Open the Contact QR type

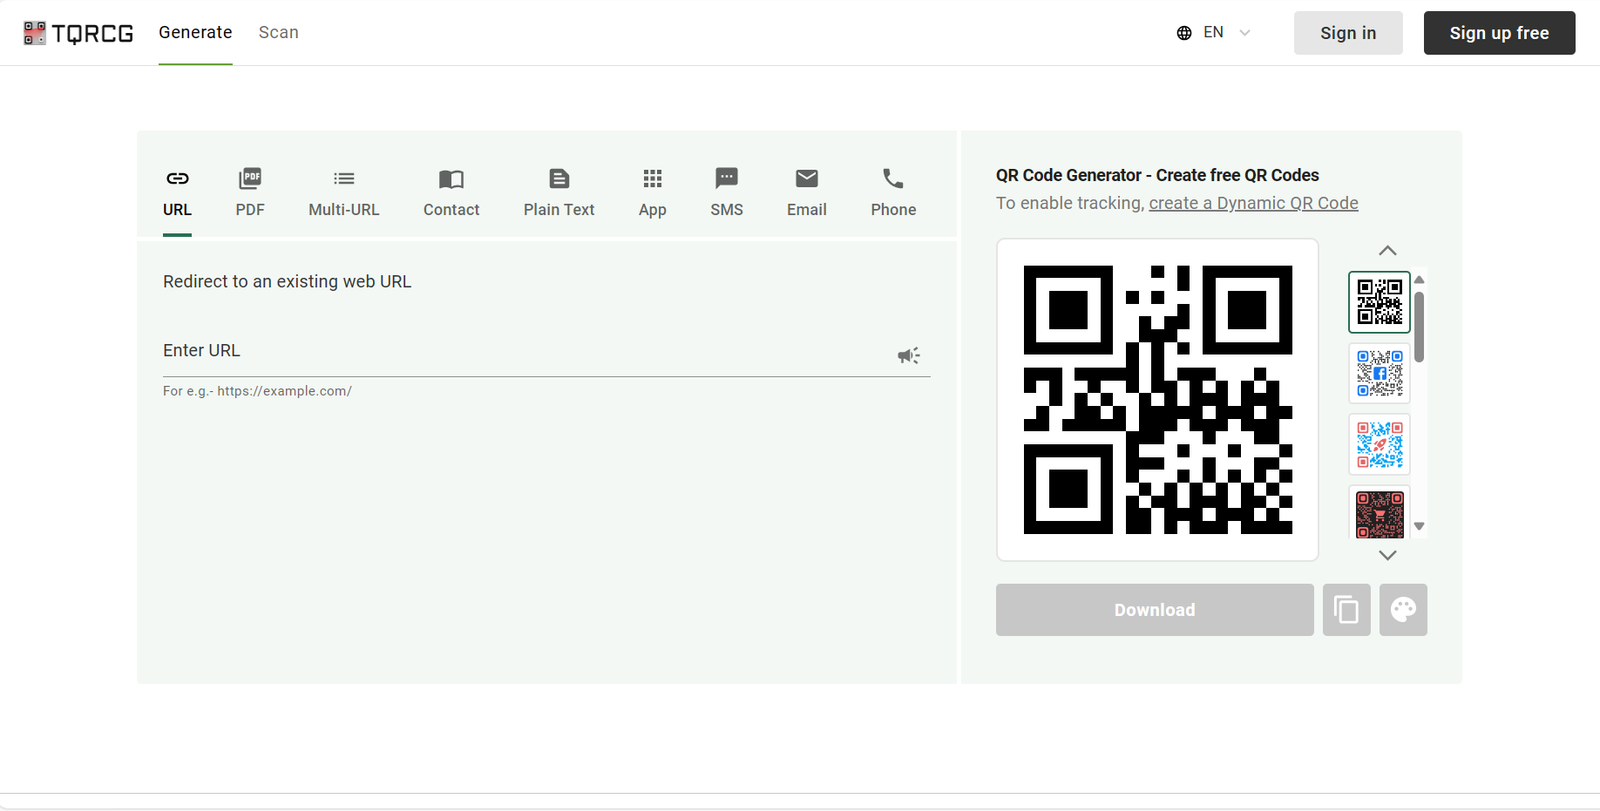(x=451, y=179)
